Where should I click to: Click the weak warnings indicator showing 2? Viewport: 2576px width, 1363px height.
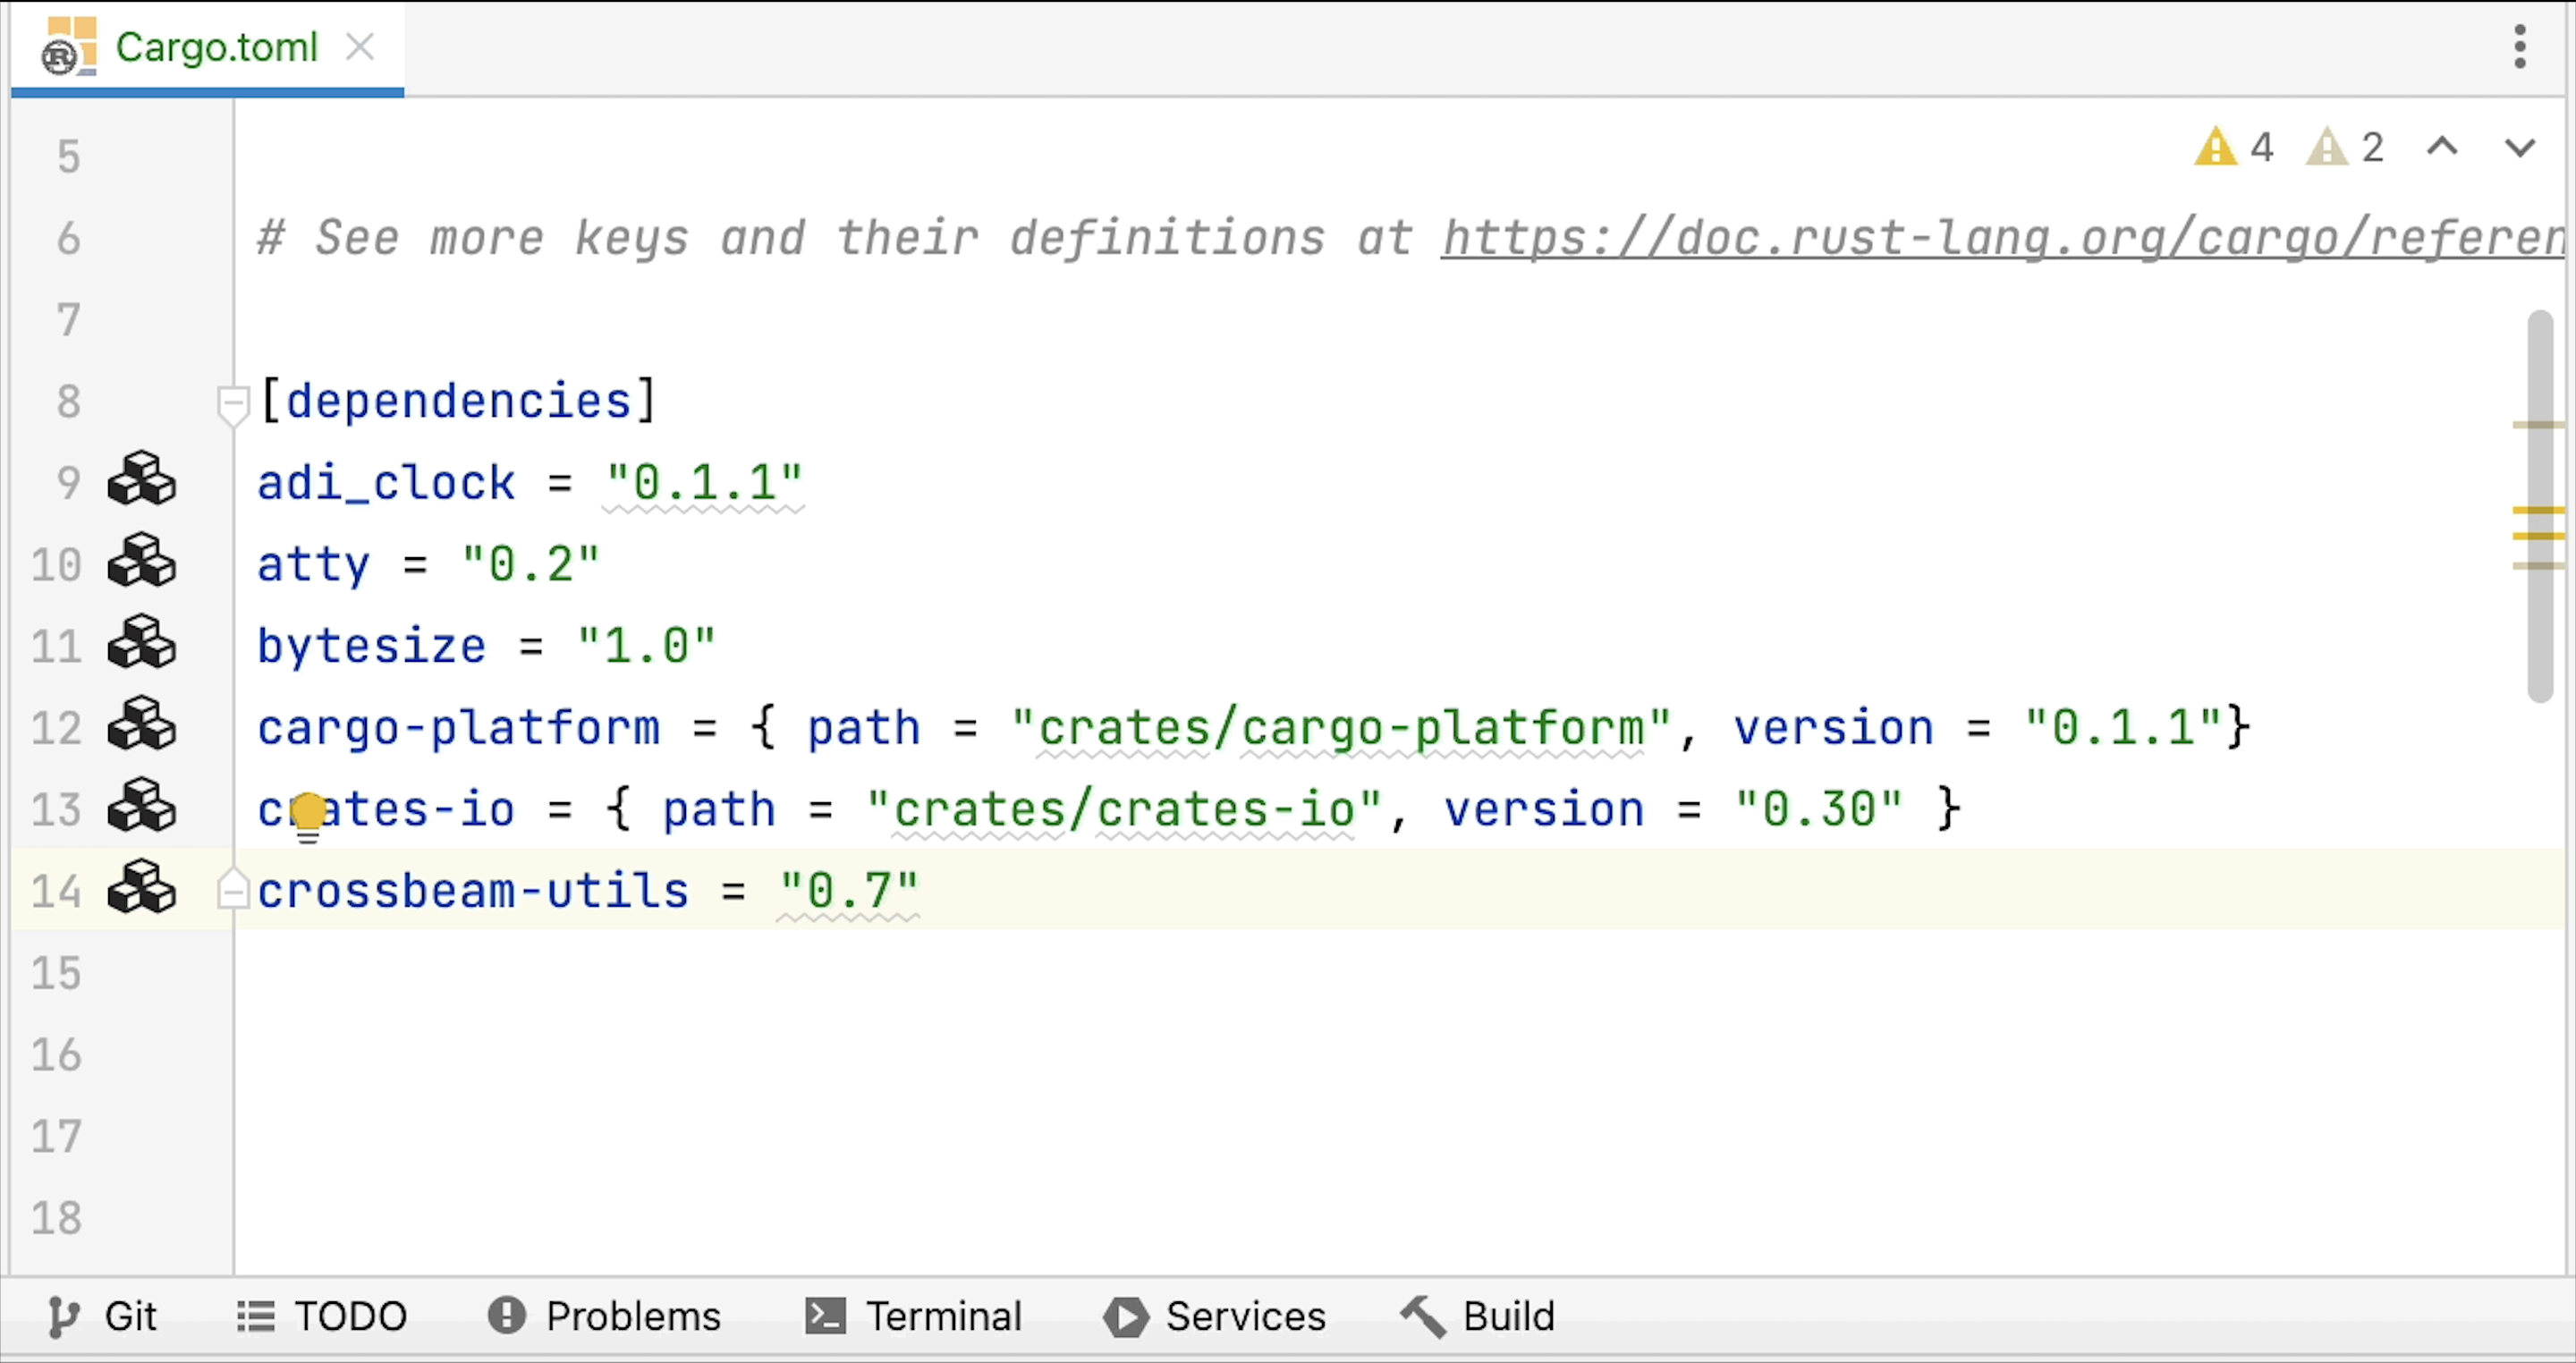2345,148
